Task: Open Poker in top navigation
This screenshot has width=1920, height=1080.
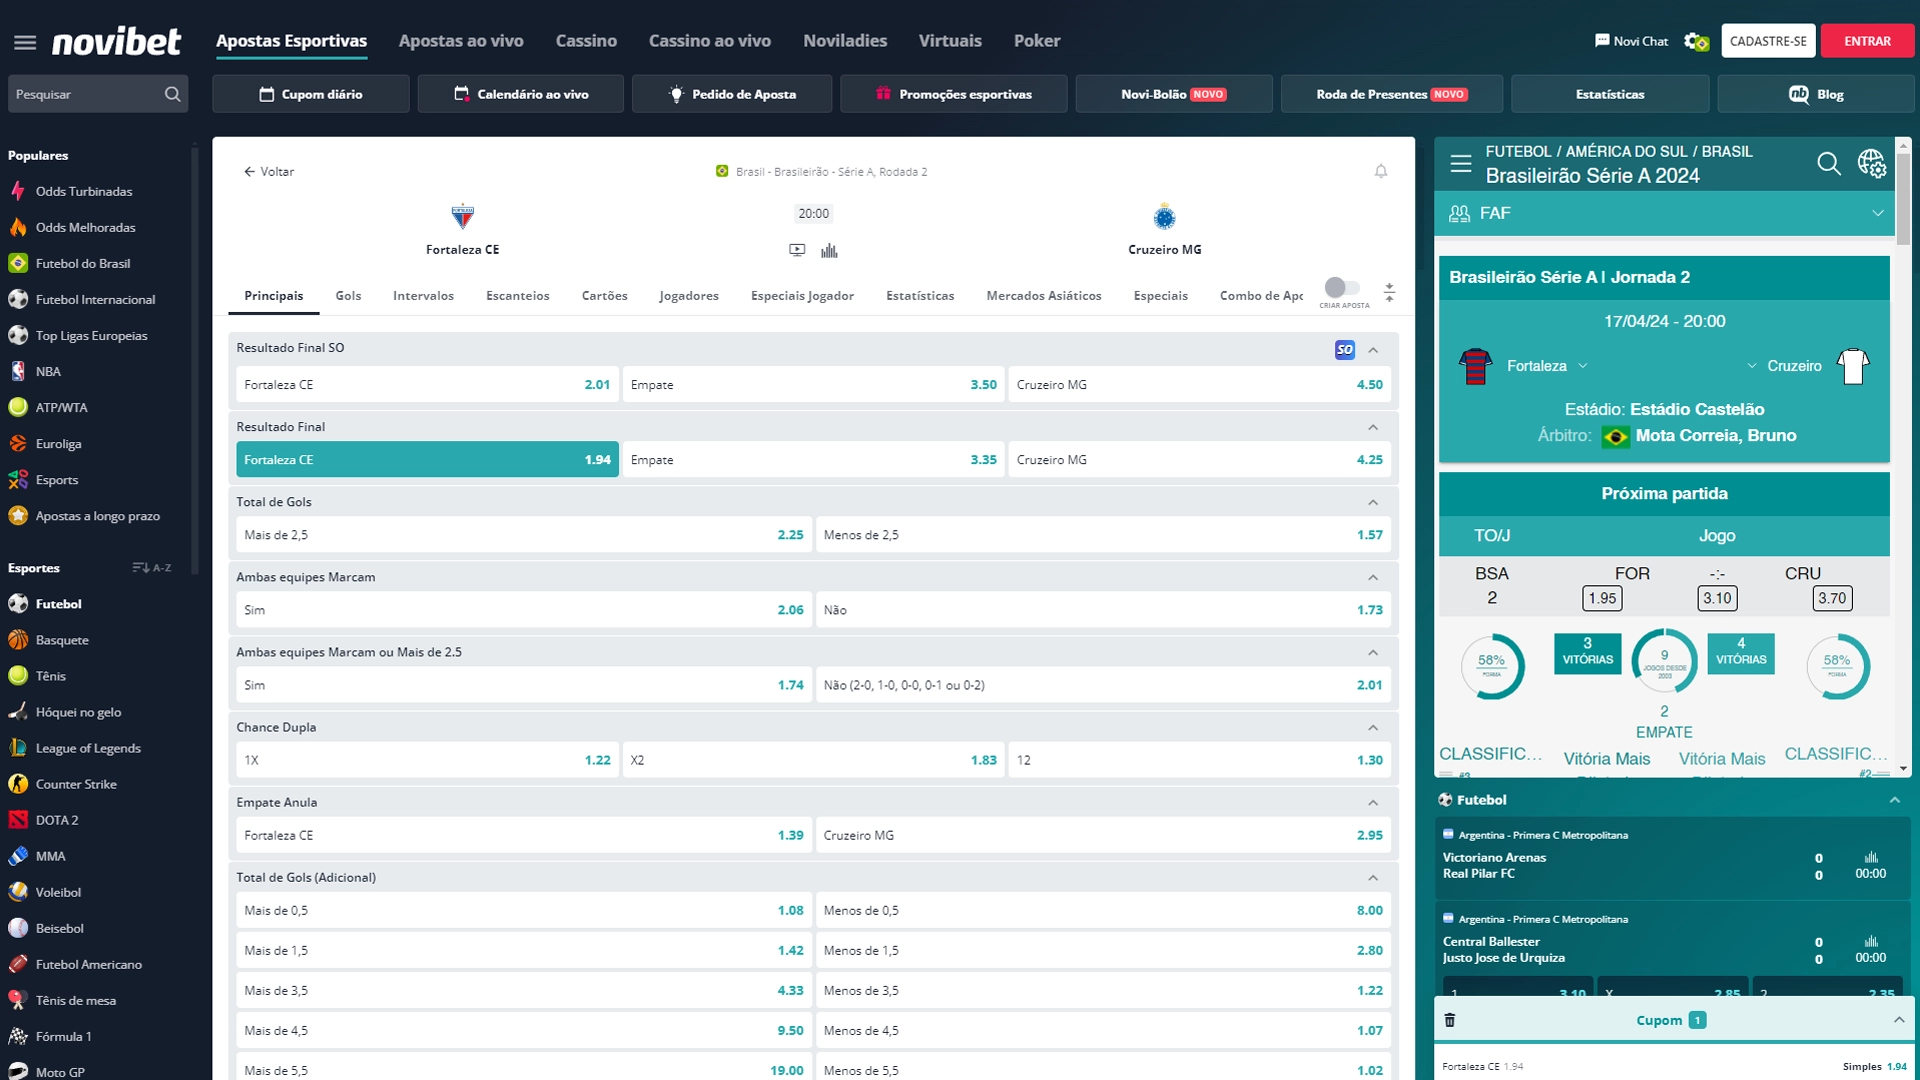Action: [1037, 41]
